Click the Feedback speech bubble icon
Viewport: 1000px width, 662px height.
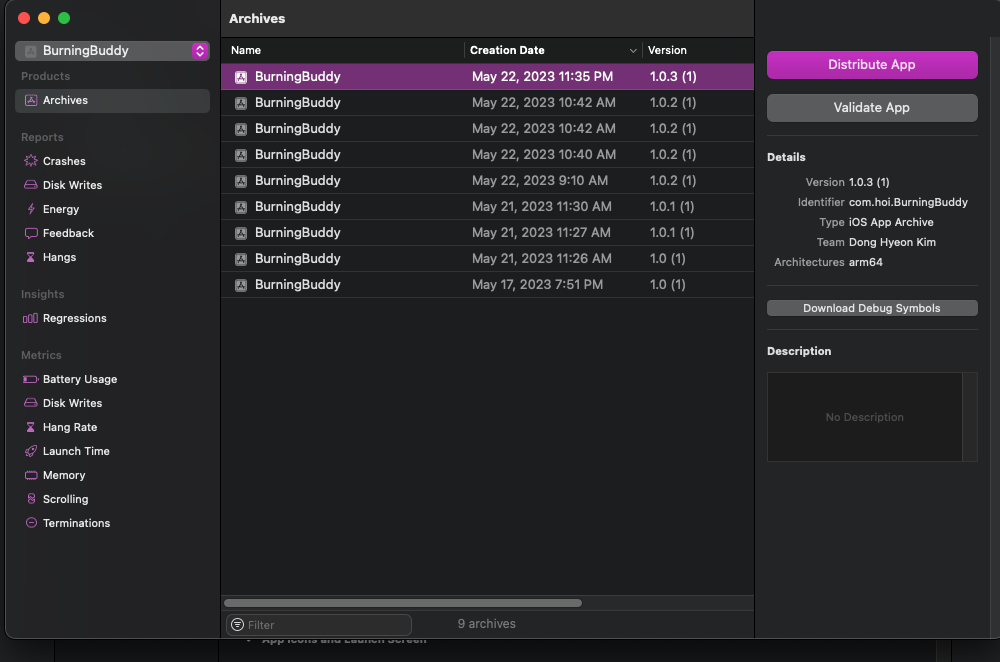tap(31, 233)
